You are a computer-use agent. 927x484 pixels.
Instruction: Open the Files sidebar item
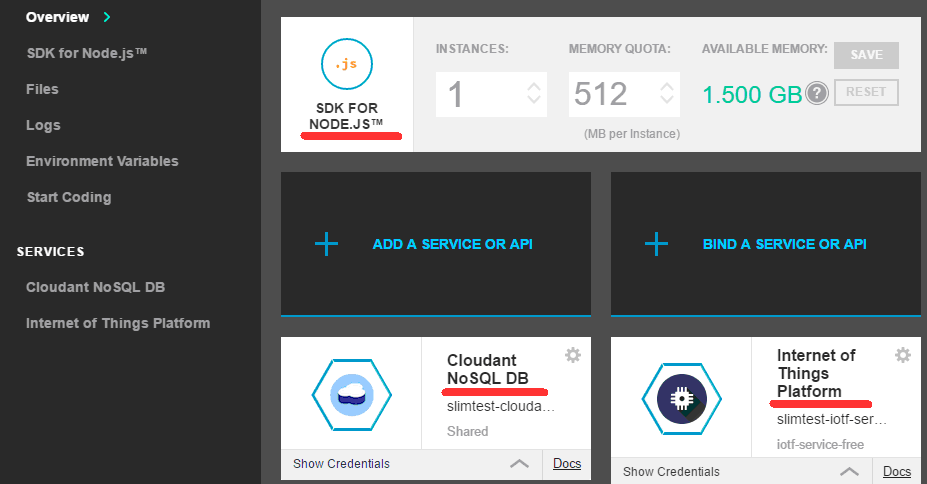(42, 89)
